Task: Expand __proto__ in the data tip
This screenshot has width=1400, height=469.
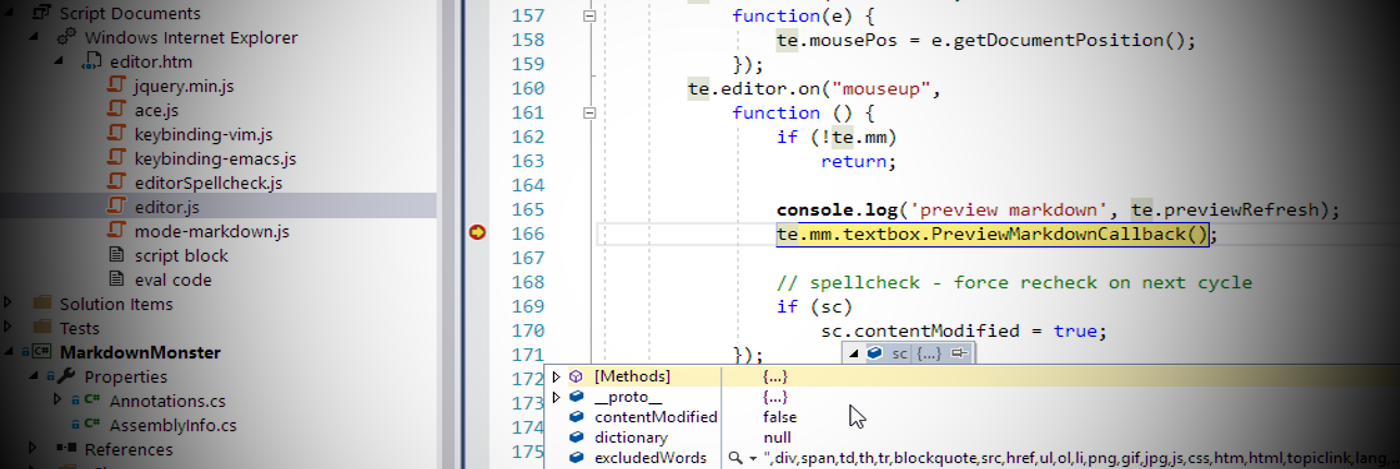Action: (557, 397)
